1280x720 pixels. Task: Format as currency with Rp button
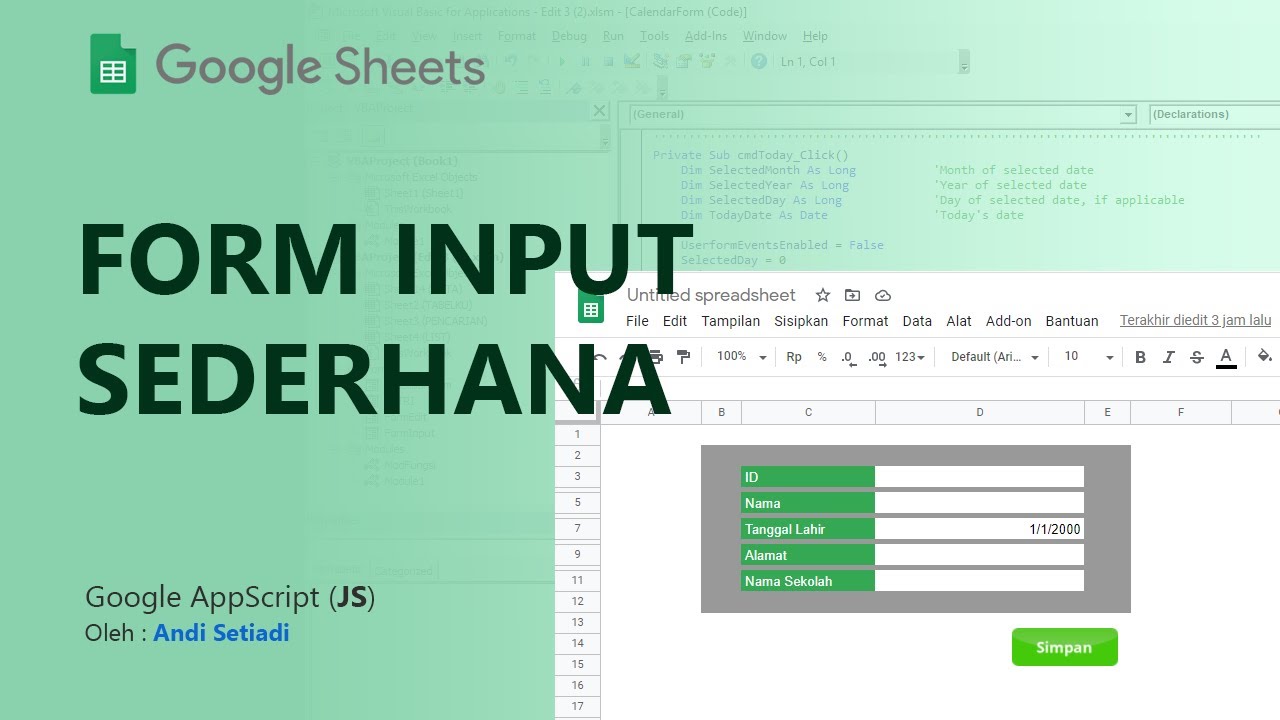[794, 357]
